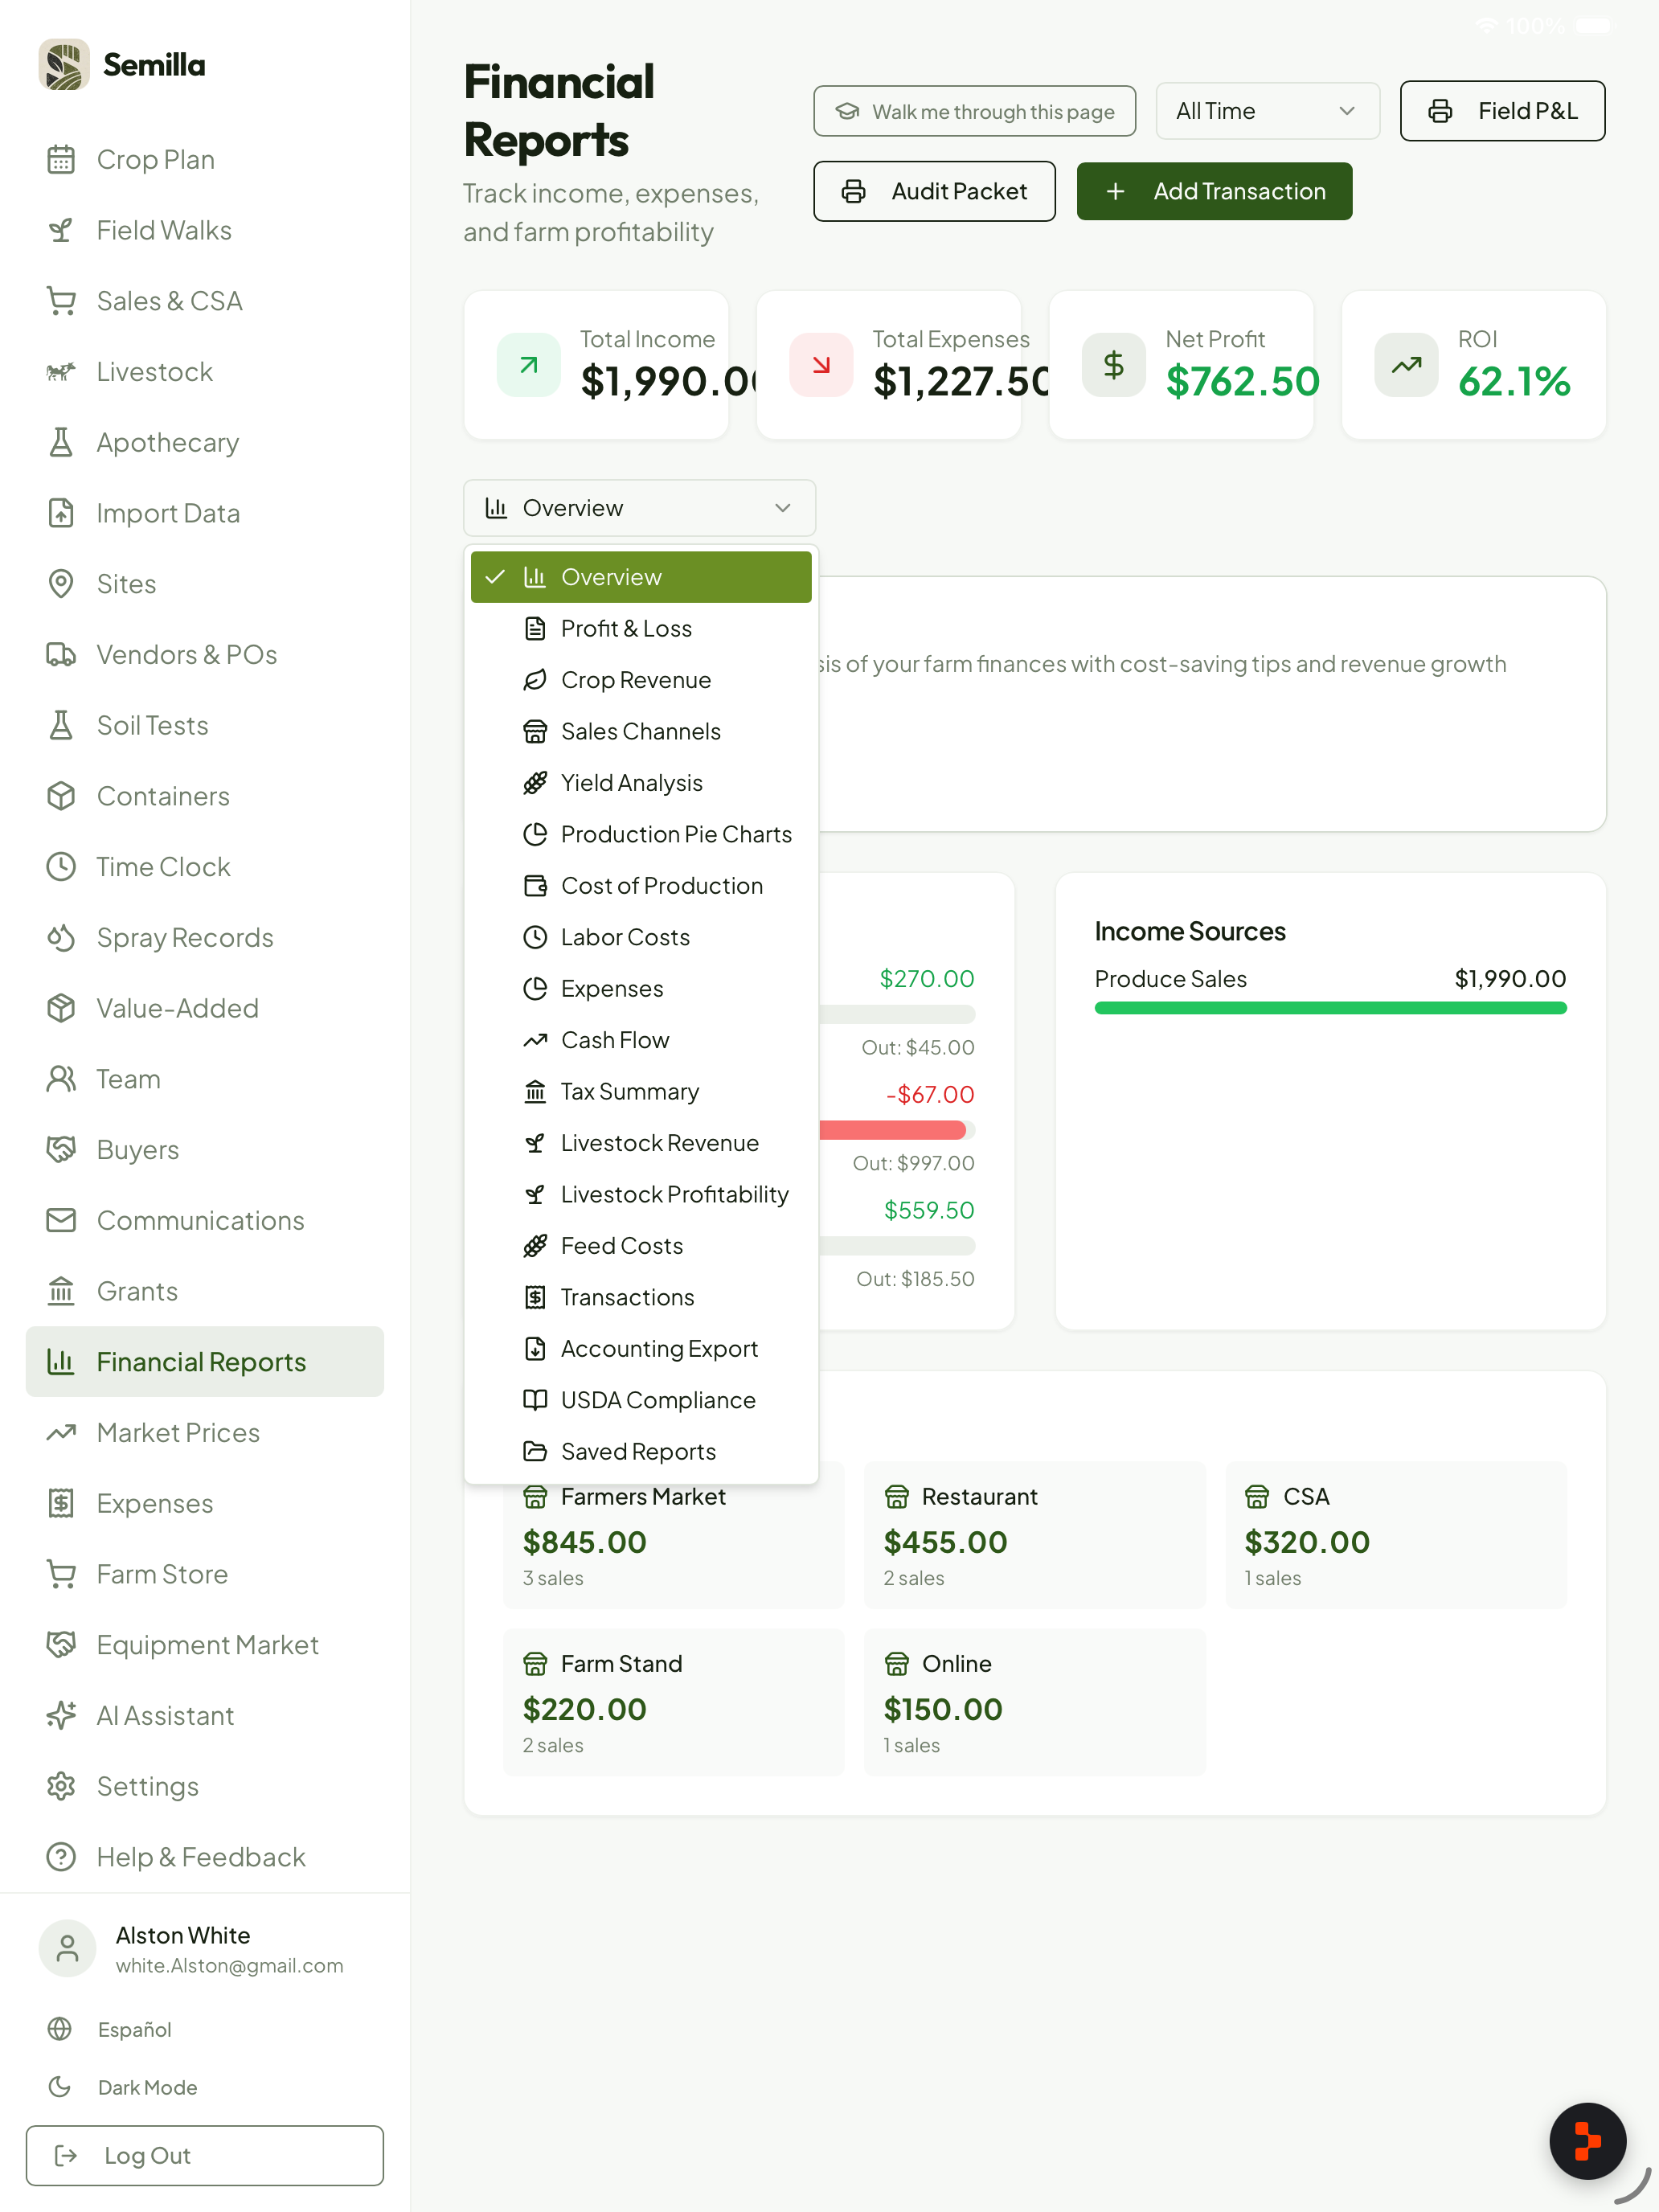Open Farm Store in sidebar
Screen dimensions: 1659x2212
[x=205, y=1574]
